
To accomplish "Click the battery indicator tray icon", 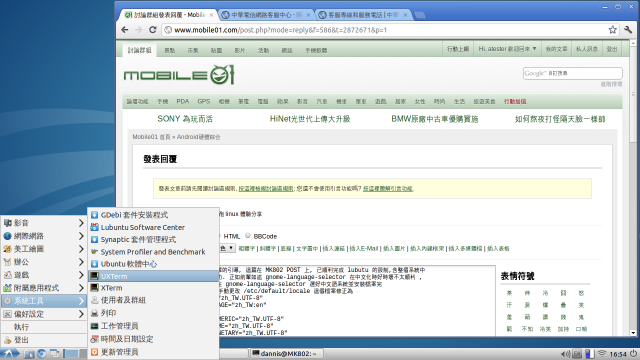I will pos(589,354).
